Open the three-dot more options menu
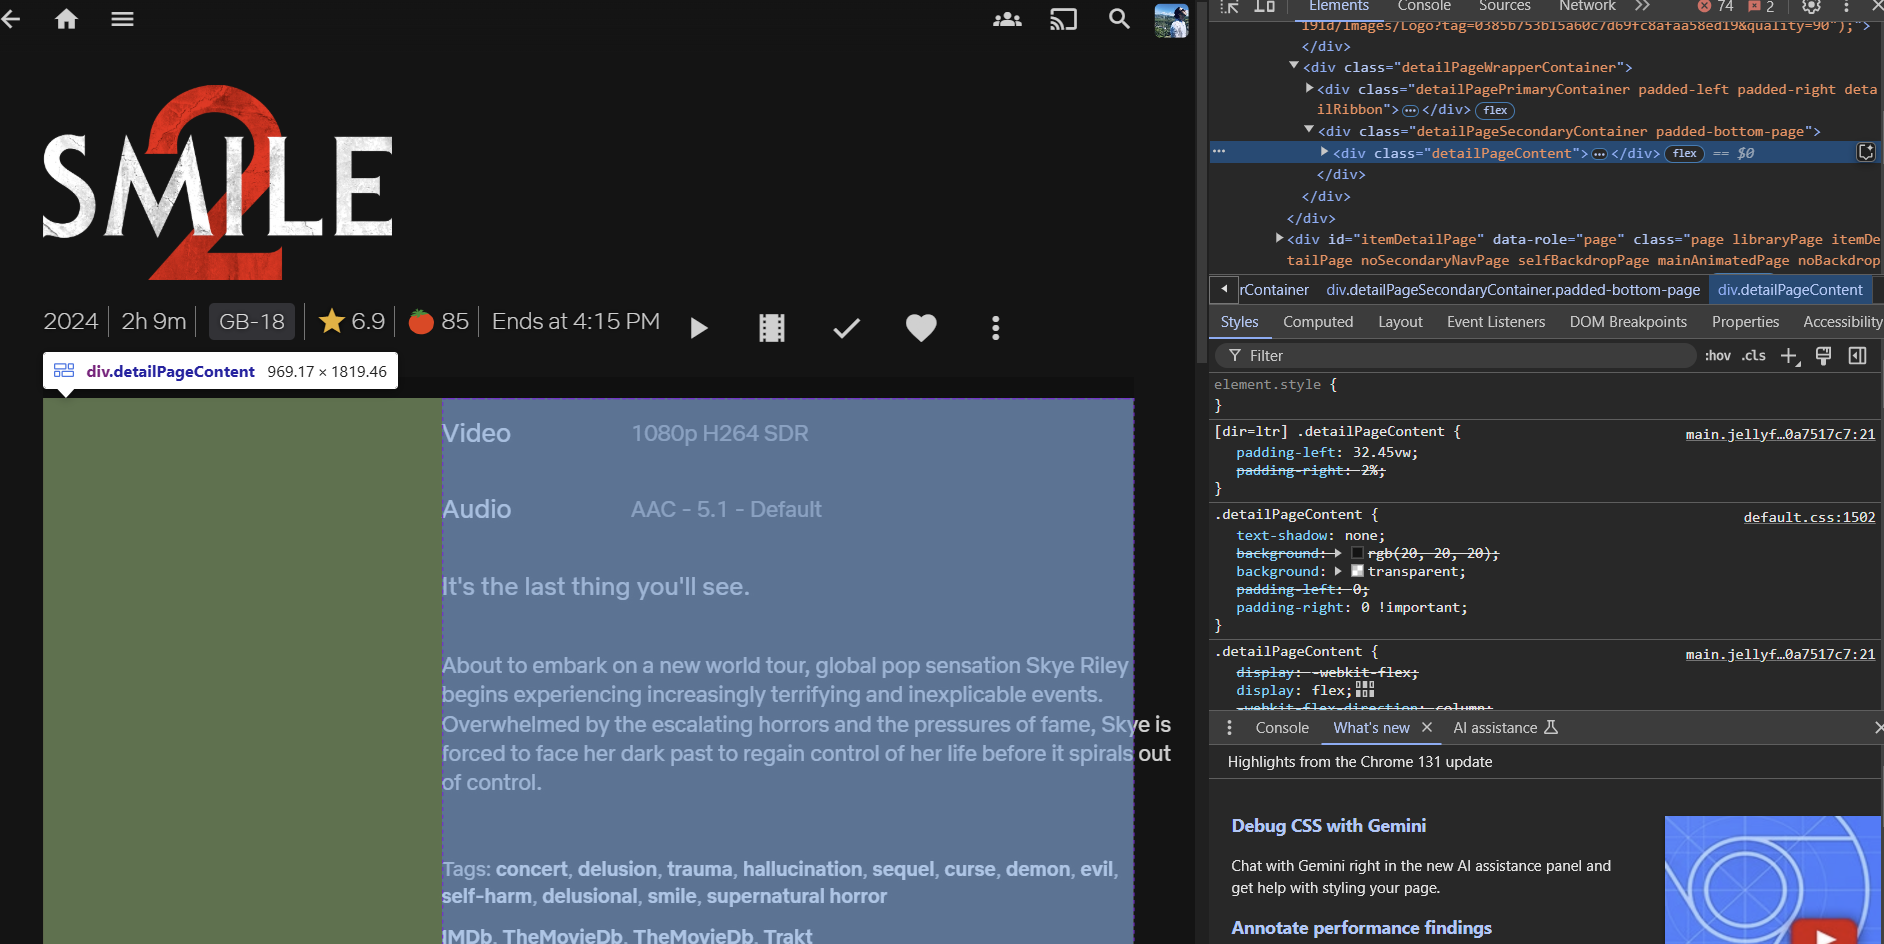 click(995, 328)
